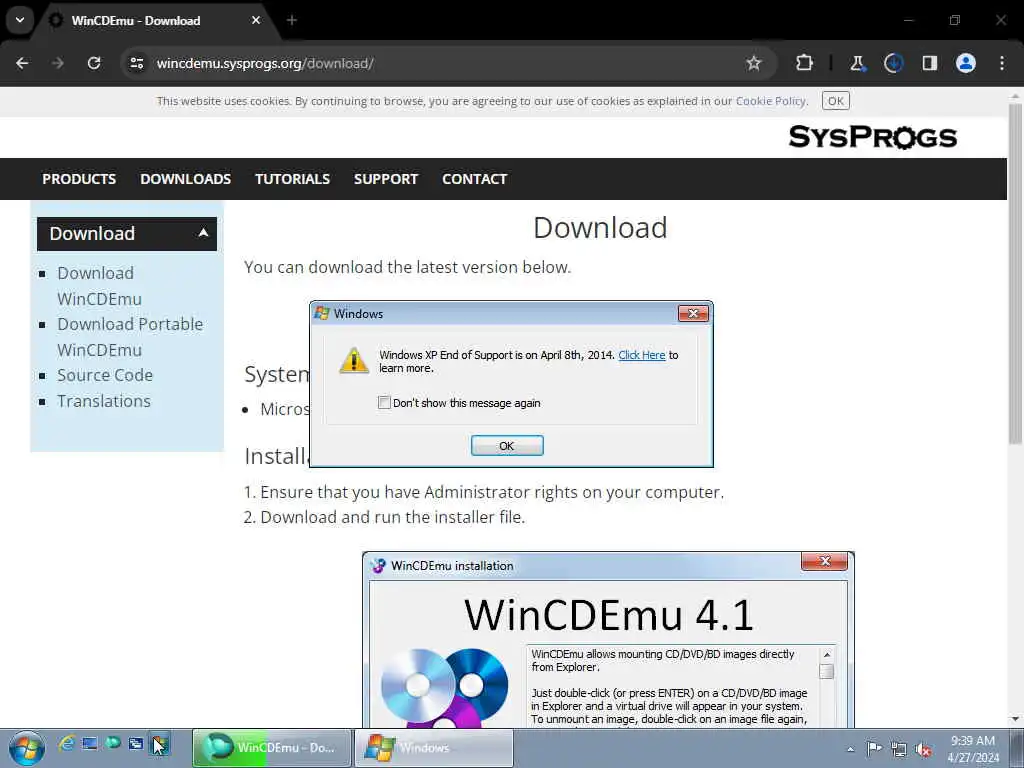The height and width of the screenshot is (768, 1024).
Task: Click the browser forward arrow
Action: click(x=58, y=63)
